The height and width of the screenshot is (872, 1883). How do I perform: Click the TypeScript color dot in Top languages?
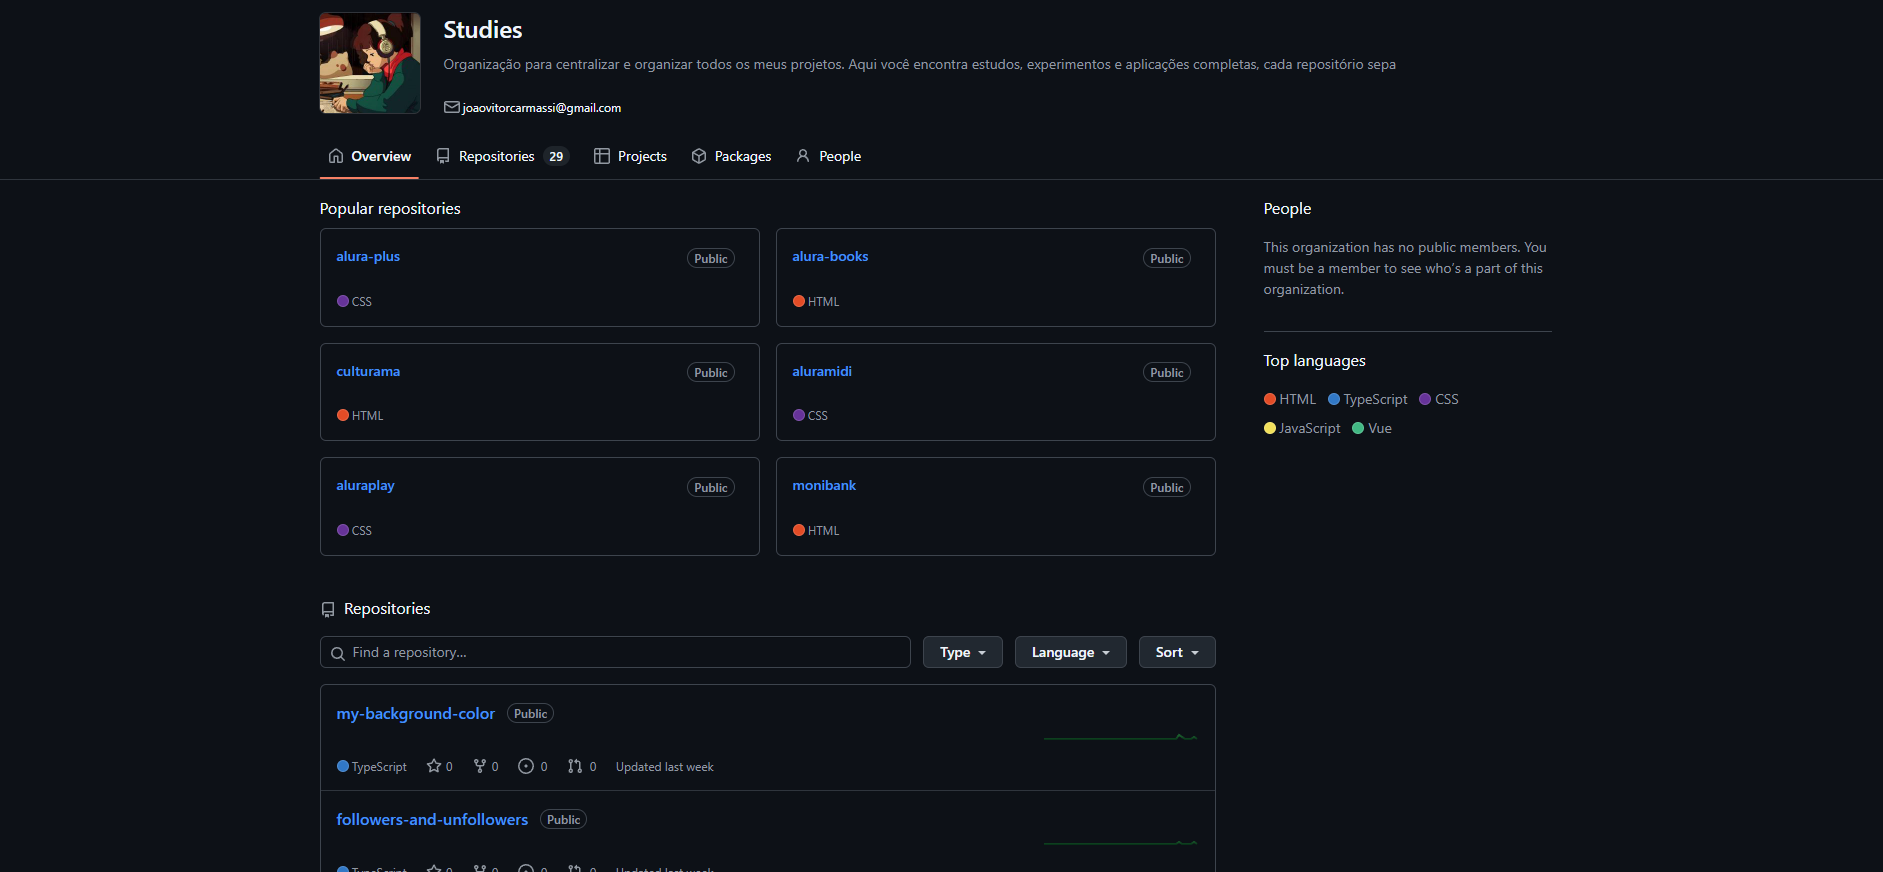(1334, 399)
